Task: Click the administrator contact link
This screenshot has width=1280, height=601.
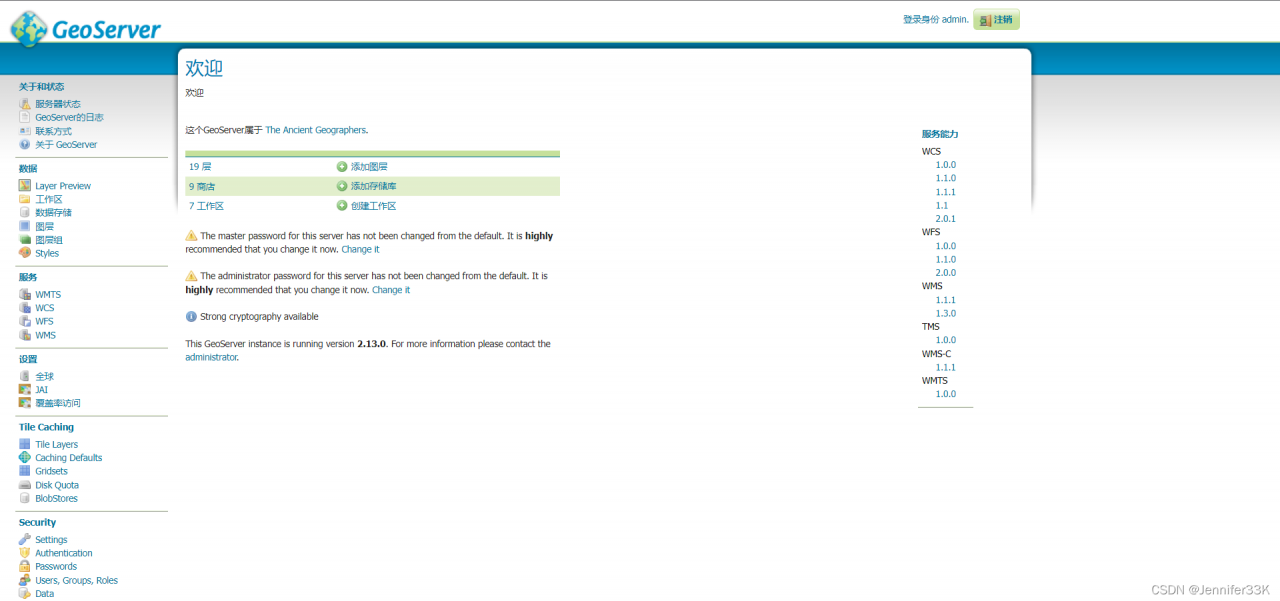Action: pos(211,357)
